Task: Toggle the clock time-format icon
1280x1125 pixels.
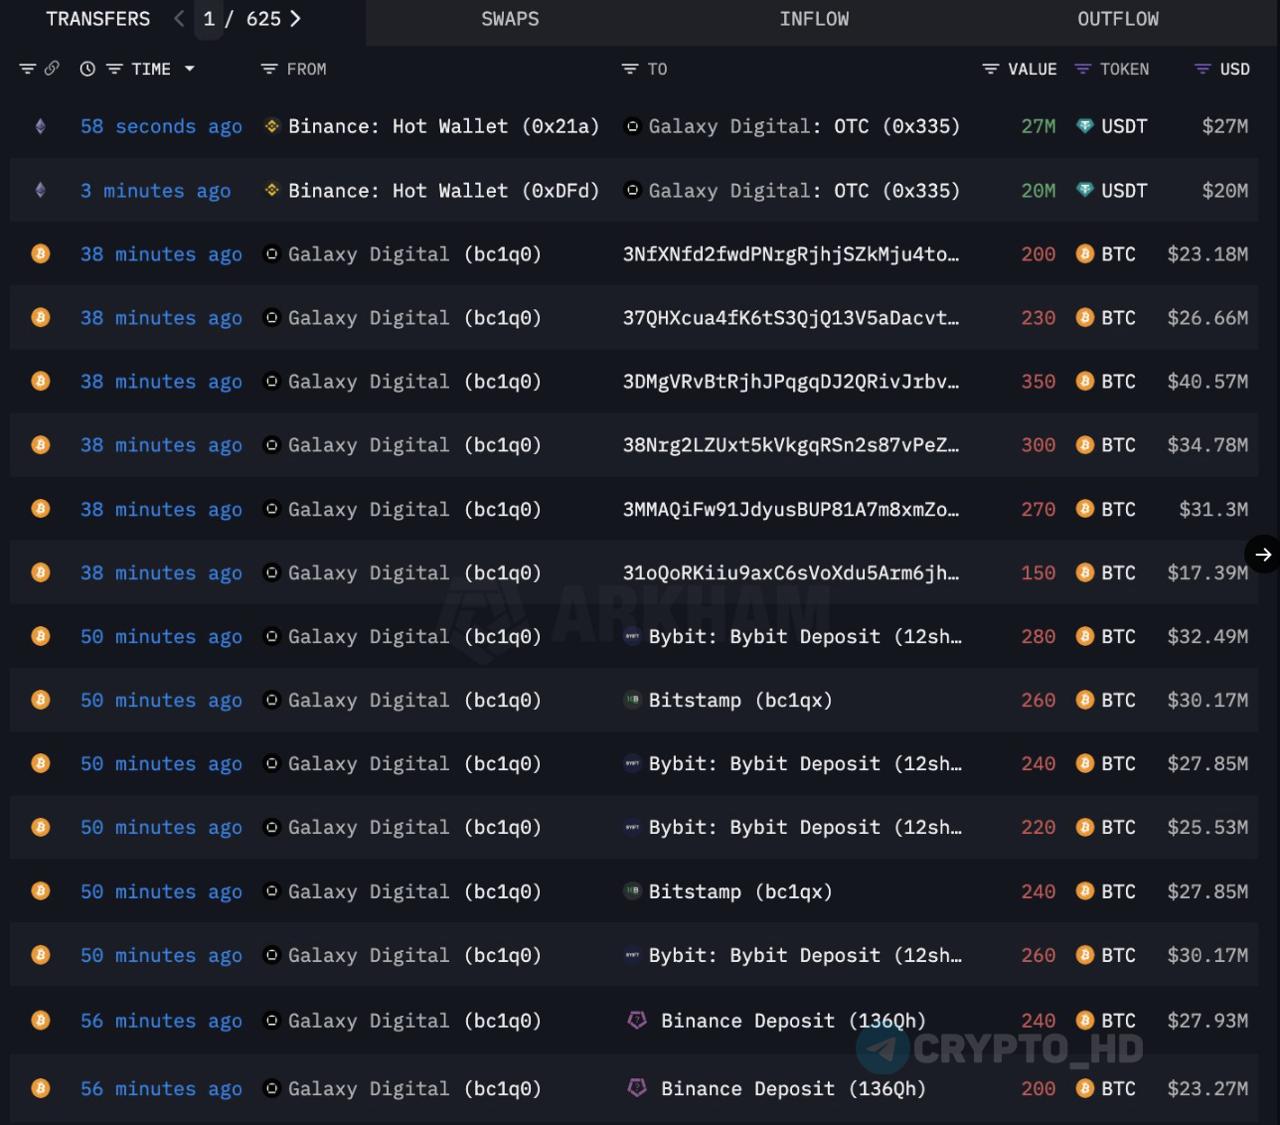Action: click(x=88, y=69)
